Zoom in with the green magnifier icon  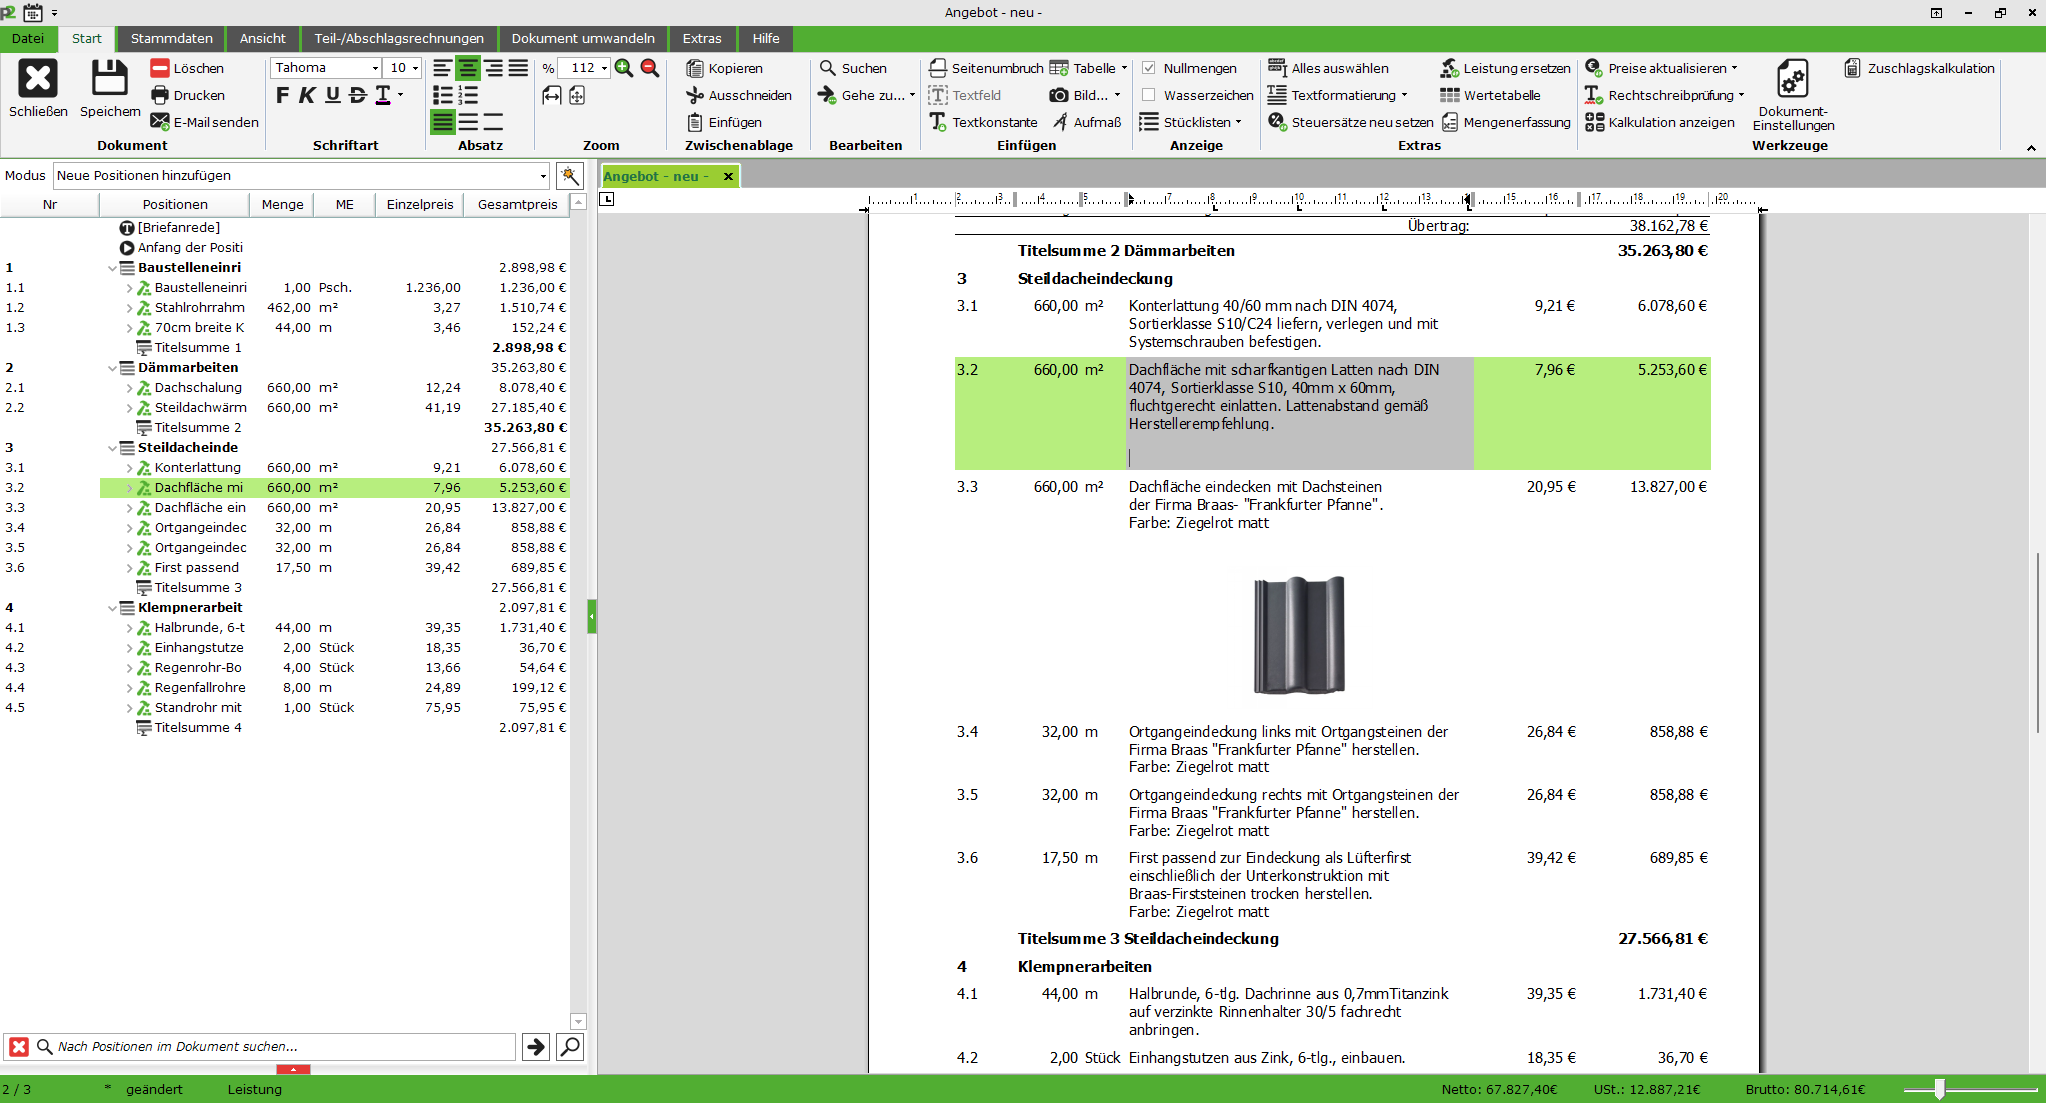624,68
